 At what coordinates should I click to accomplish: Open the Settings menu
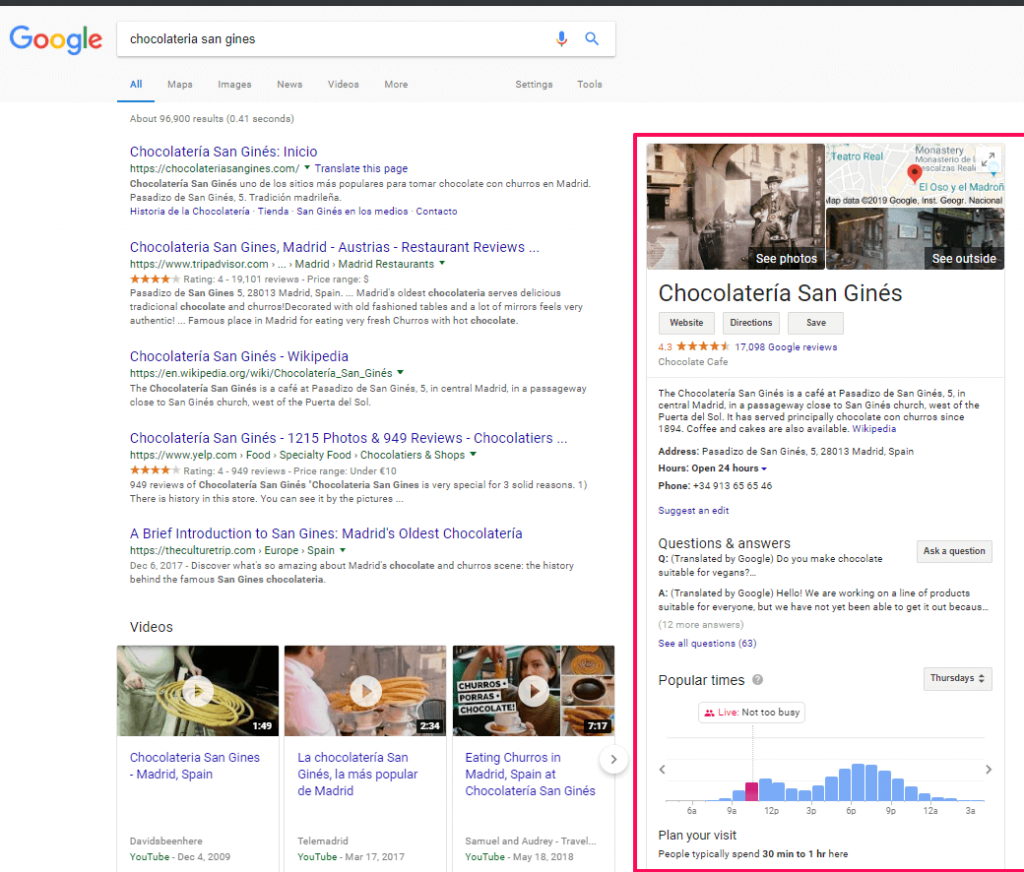533,84
